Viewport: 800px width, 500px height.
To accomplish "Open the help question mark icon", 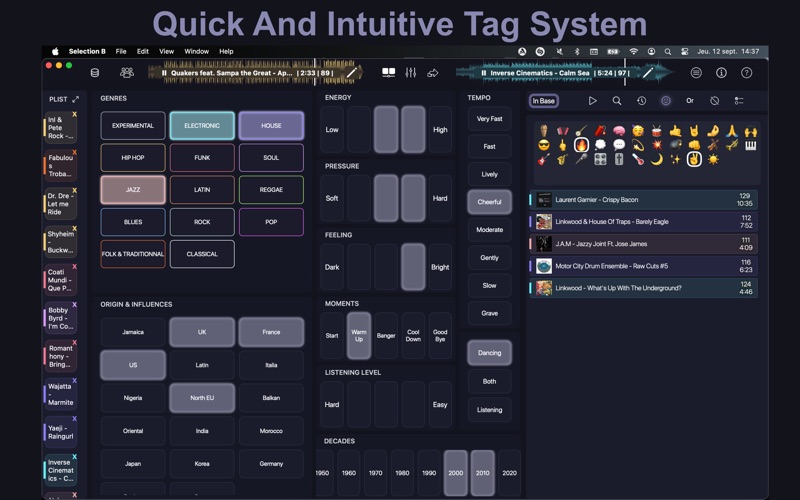I will coord(746,73).
